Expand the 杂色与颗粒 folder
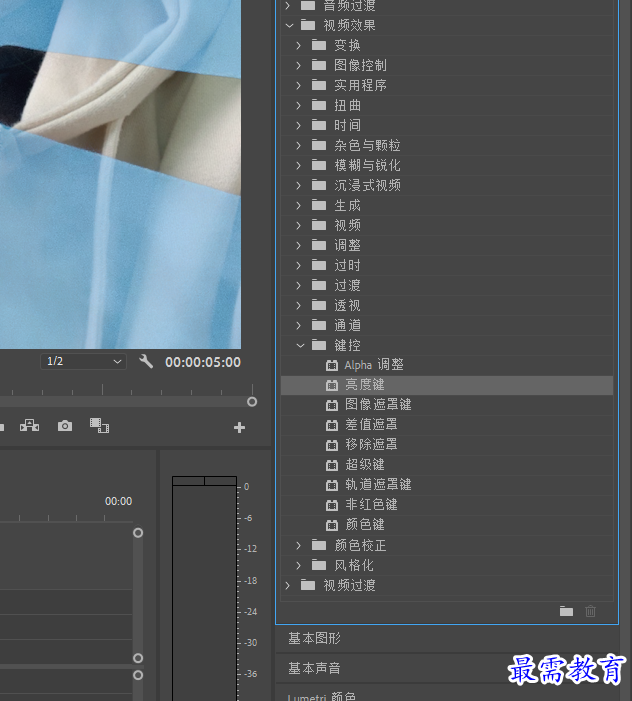632x701 pixels. 299,145
